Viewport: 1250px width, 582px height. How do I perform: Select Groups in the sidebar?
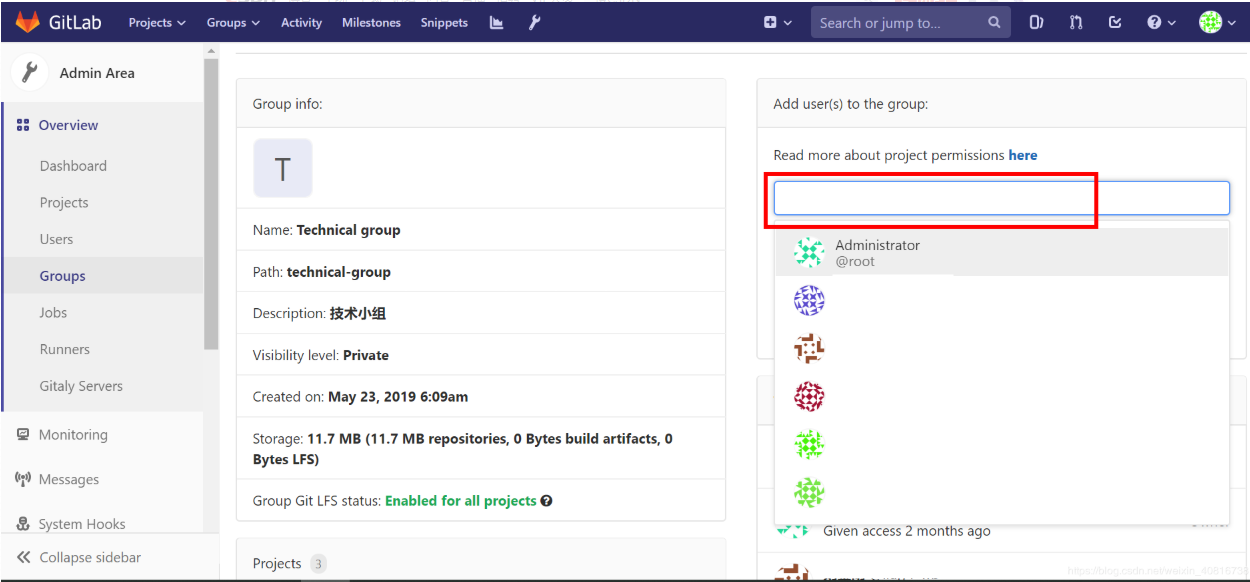click(63, 276)
